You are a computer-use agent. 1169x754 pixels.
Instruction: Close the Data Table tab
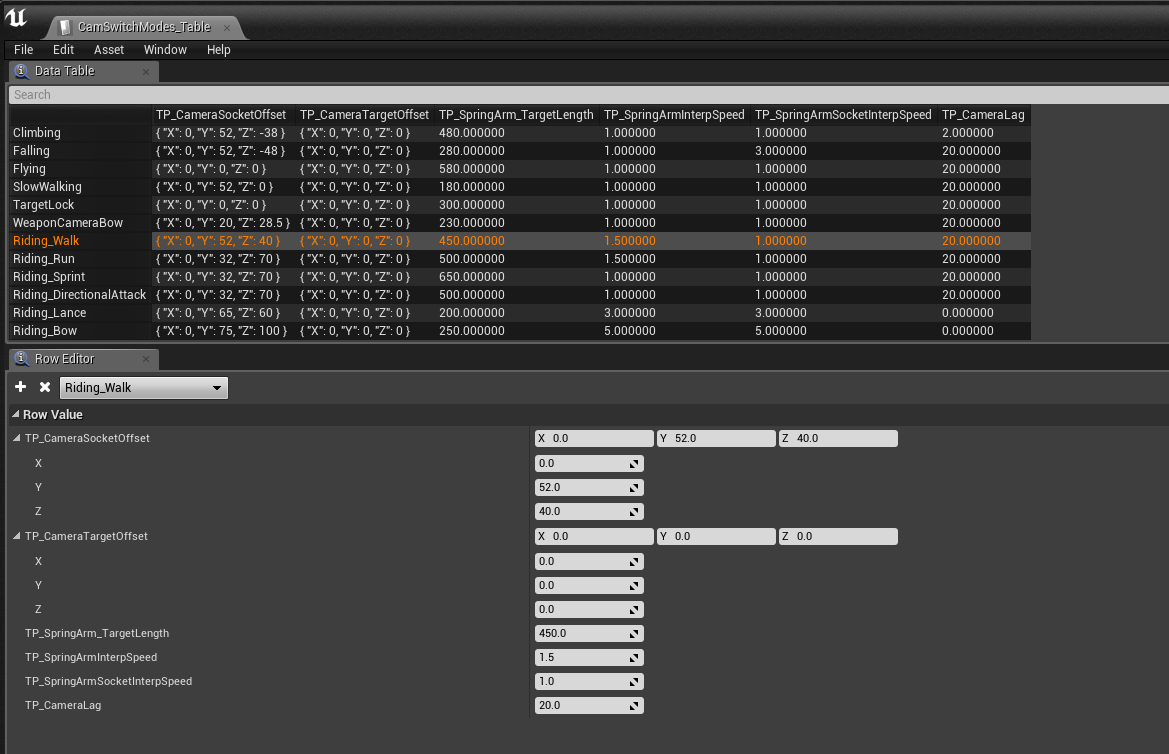click(146, 72)
